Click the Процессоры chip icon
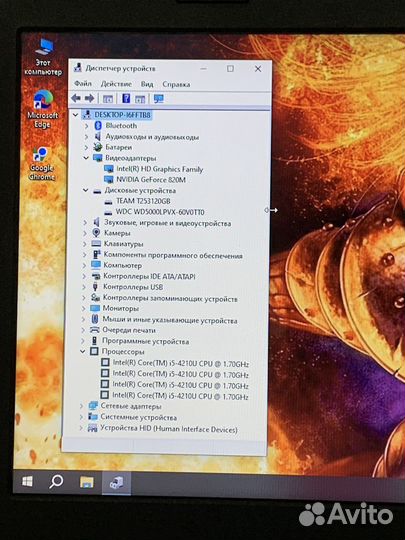This screenshot has height=540, width=405. tap(94, 351)
